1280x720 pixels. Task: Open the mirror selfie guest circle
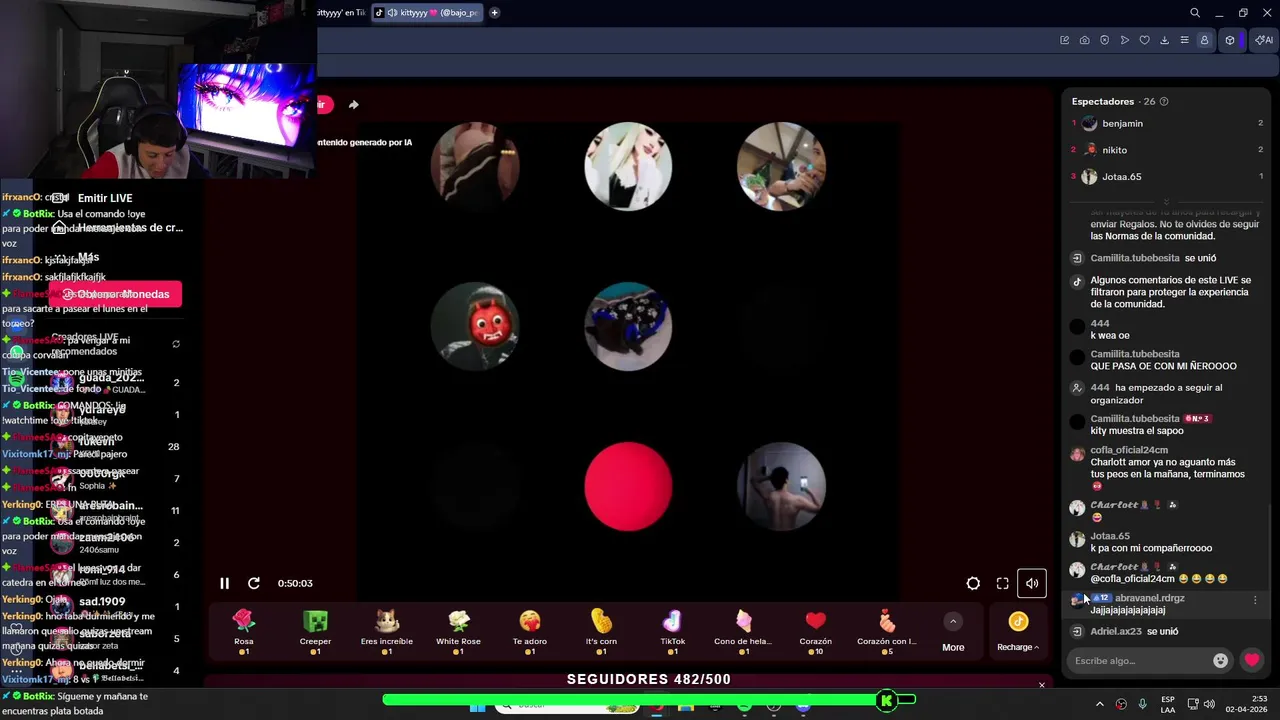tap(781, 486)
